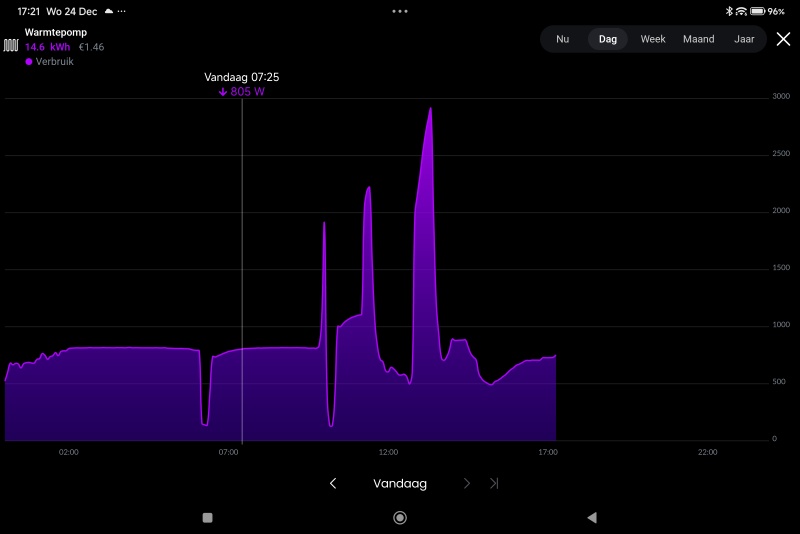Tap the Wi-Fi status icon
The image size is (800, 534).
pos(741,11)
